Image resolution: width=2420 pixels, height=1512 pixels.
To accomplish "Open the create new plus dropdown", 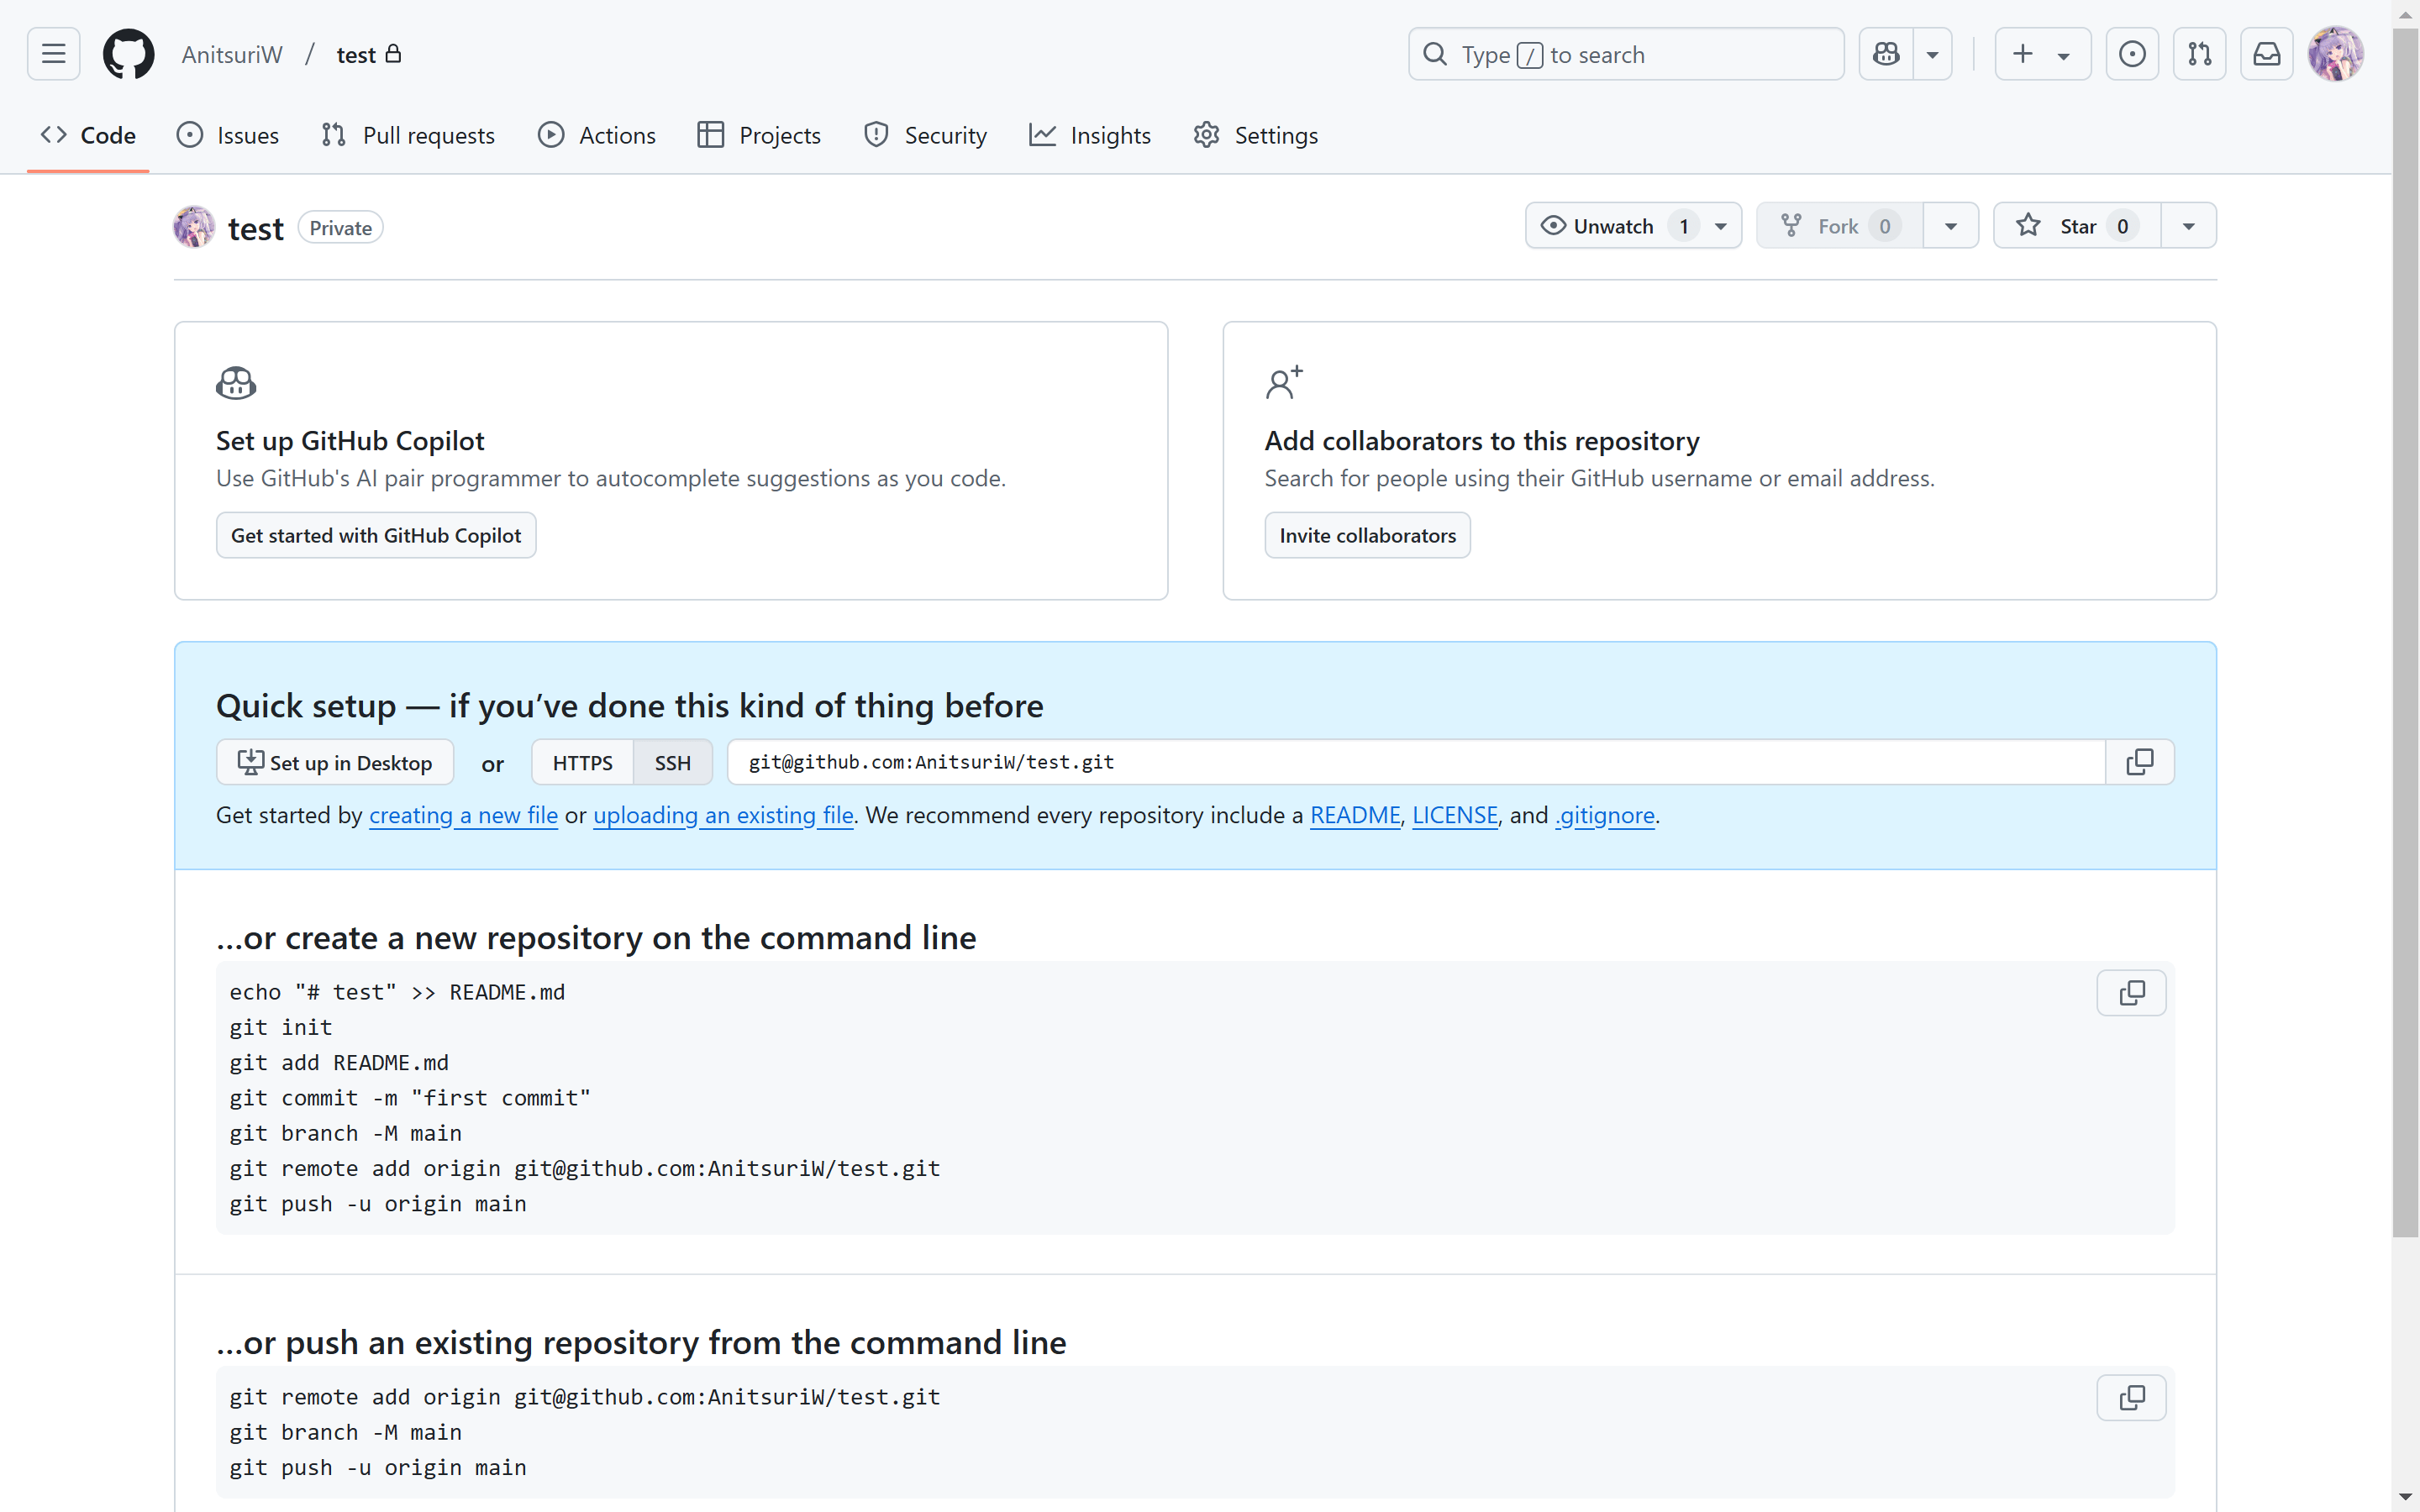I will point(2042,54).
